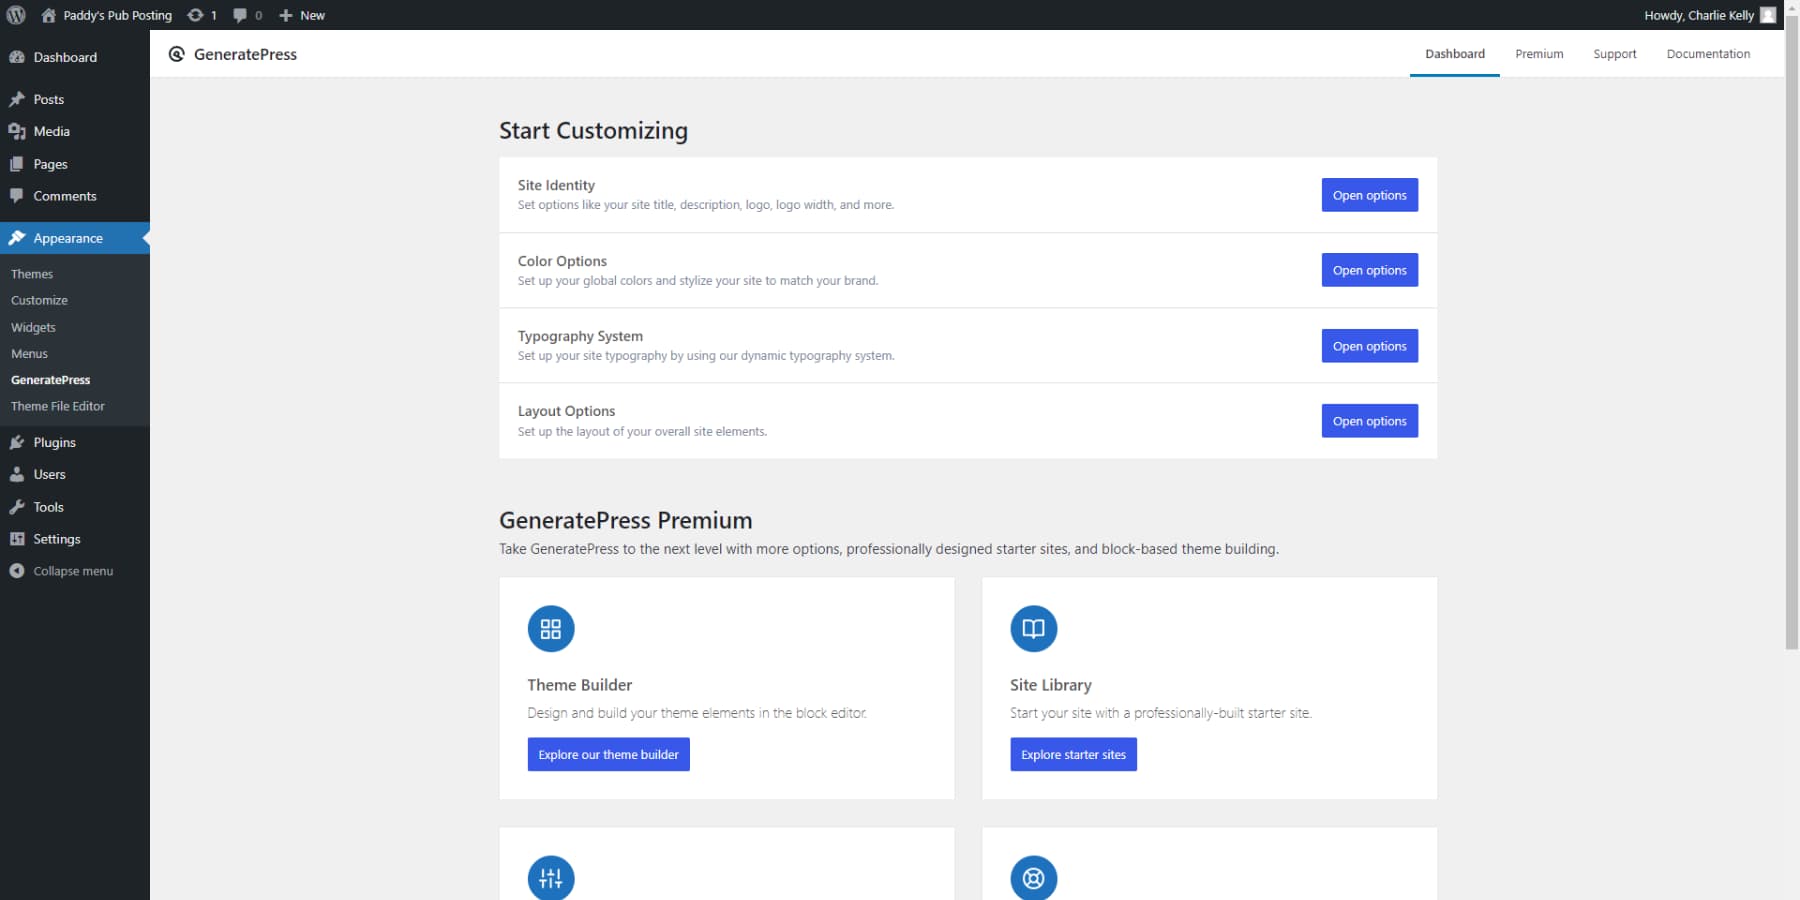Screen dimensions: 1800x900
Task: Open the Support tab
Action: (x=1614, y=54)
